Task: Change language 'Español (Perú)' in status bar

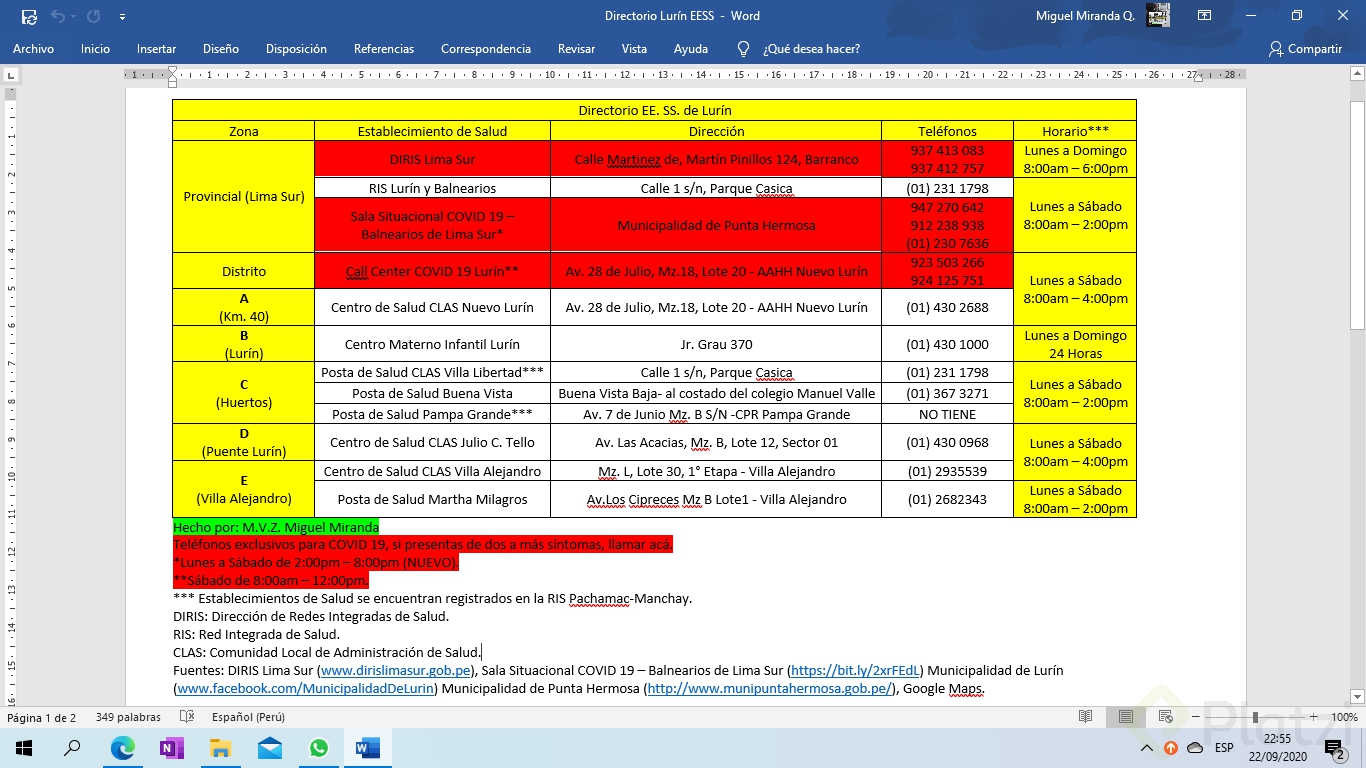Action: coord(248,717)
